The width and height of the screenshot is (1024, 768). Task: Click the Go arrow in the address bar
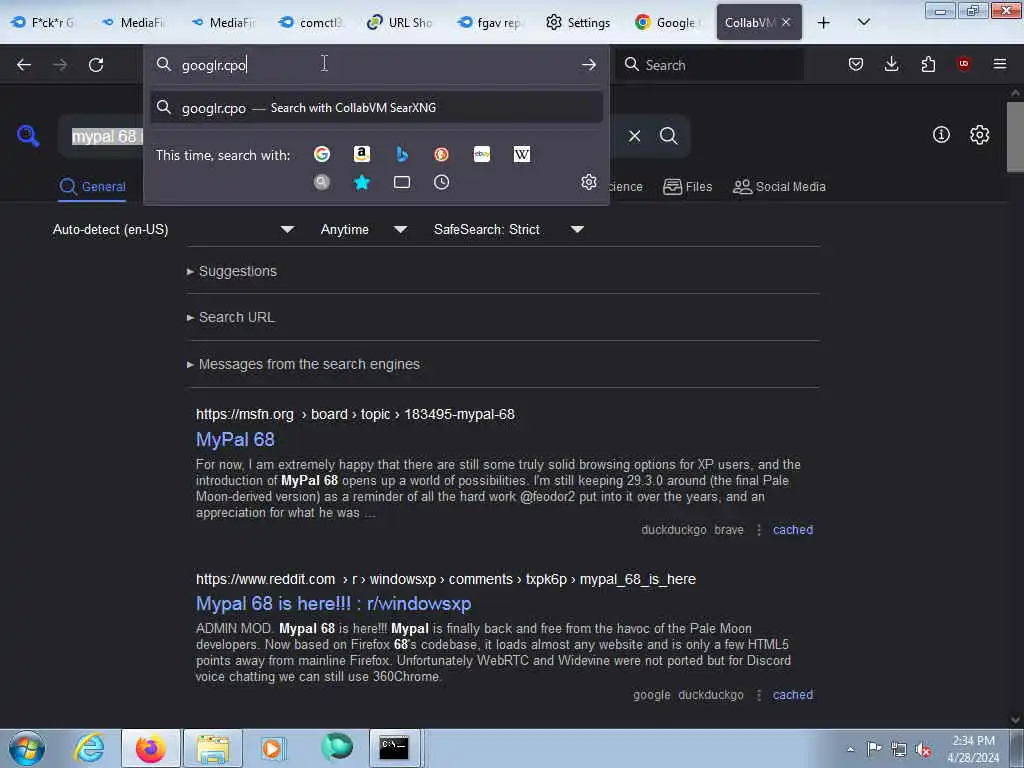[x=588, y=65]
